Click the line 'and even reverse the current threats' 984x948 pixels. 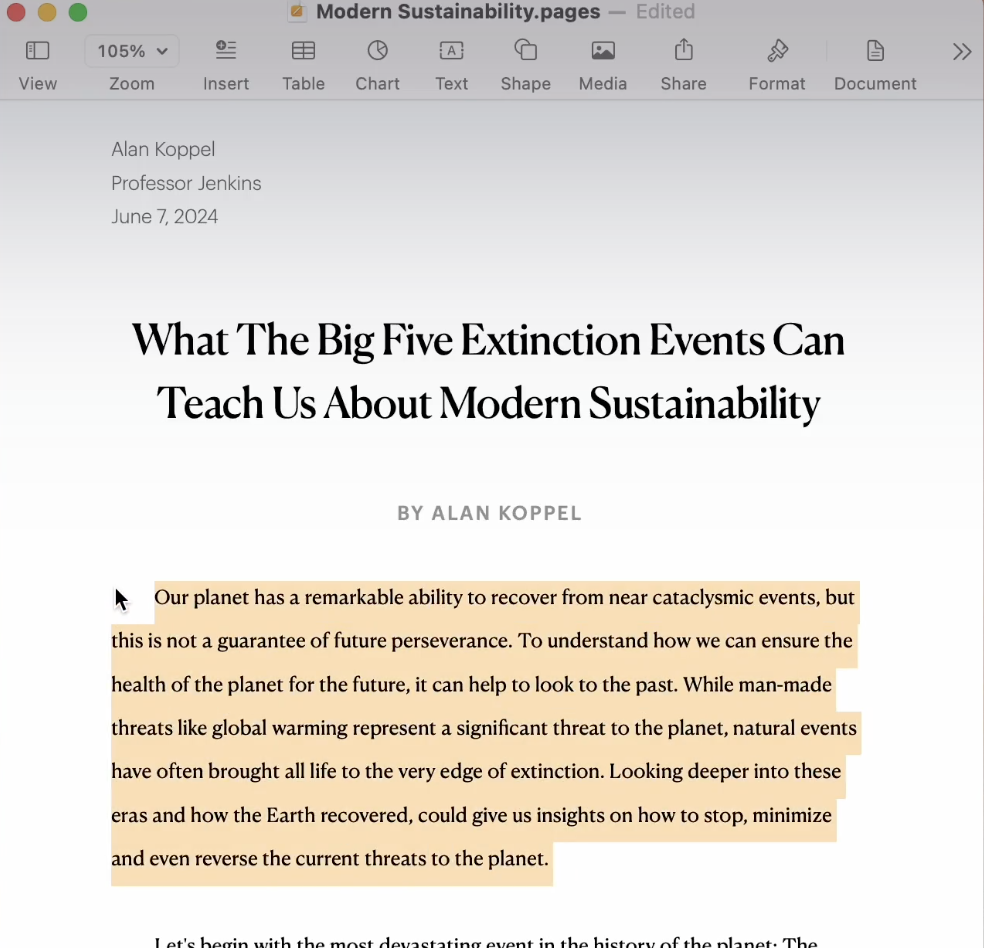pos(330,858)
